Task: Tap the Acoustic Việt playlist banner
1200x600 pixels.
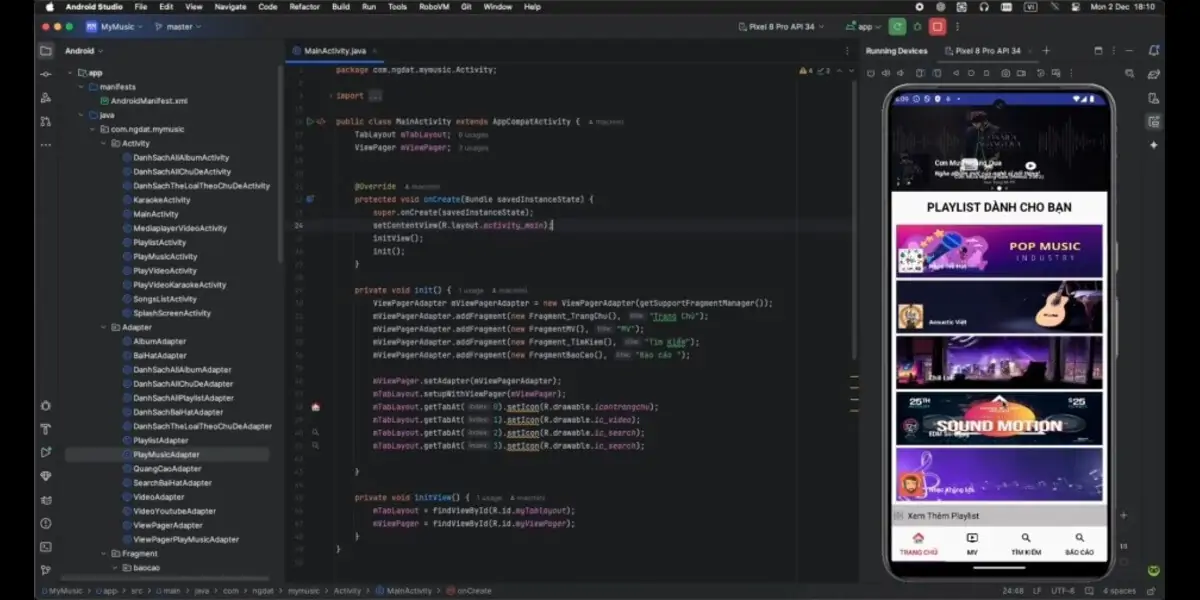Action: (1000, 305)
